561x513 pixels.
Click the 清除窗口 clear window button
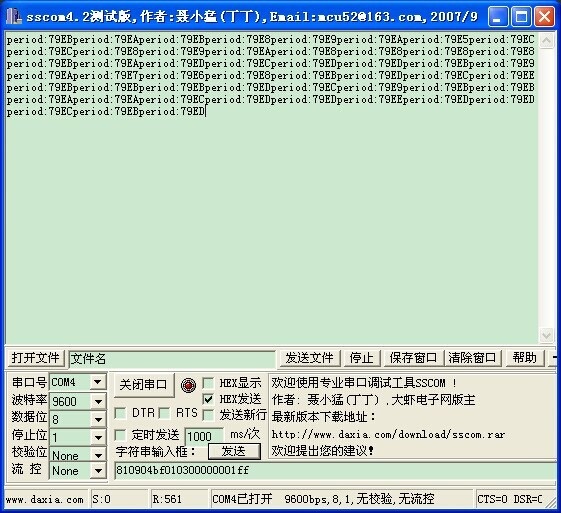472,358
